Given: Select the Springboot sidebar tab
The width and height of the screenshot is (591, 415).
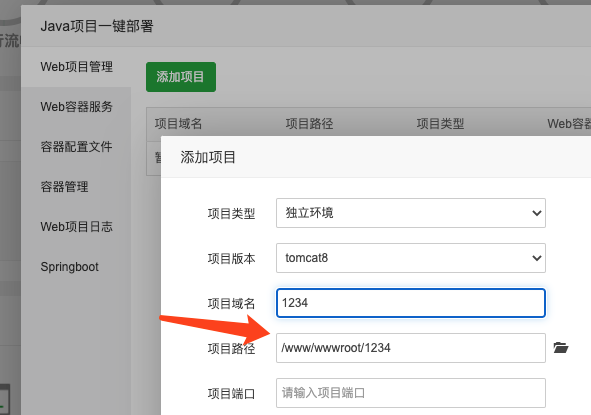Looking at the screenshot, I should [70, 266].
